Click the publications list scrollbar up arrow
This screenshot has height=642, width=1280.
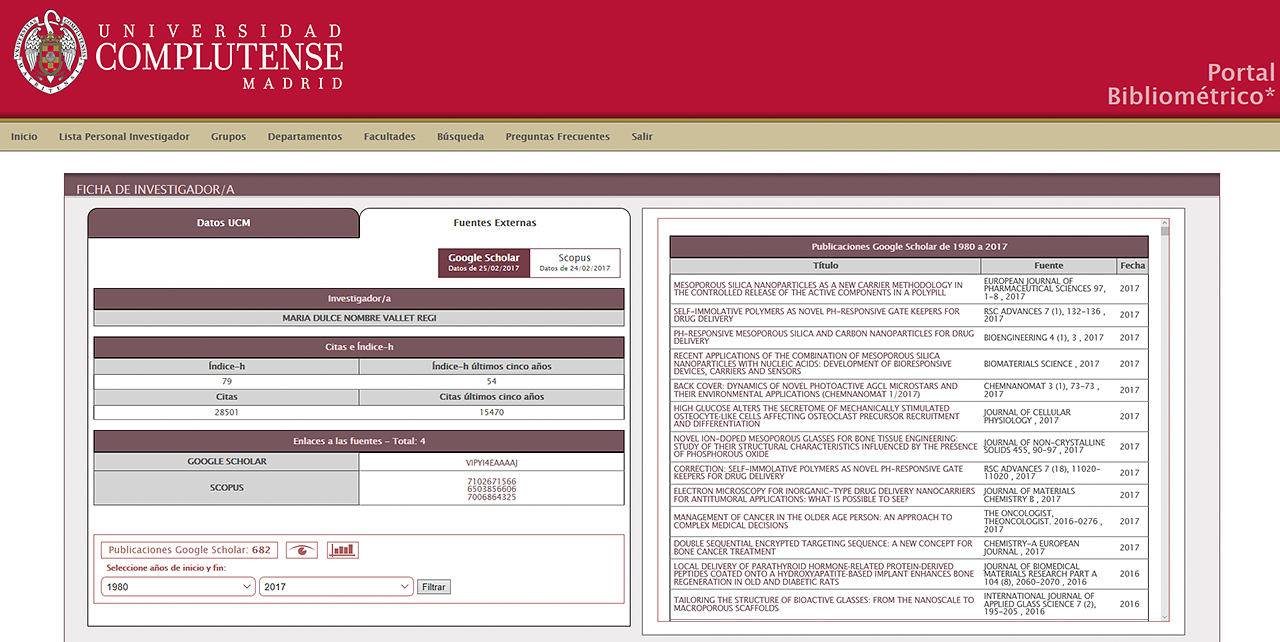click(1165, 222)
